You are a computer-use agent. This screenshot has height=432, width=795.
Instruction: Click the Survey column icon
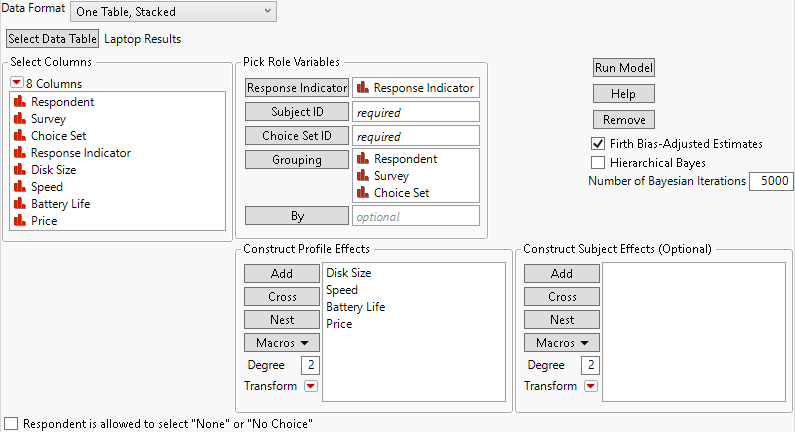20,119
